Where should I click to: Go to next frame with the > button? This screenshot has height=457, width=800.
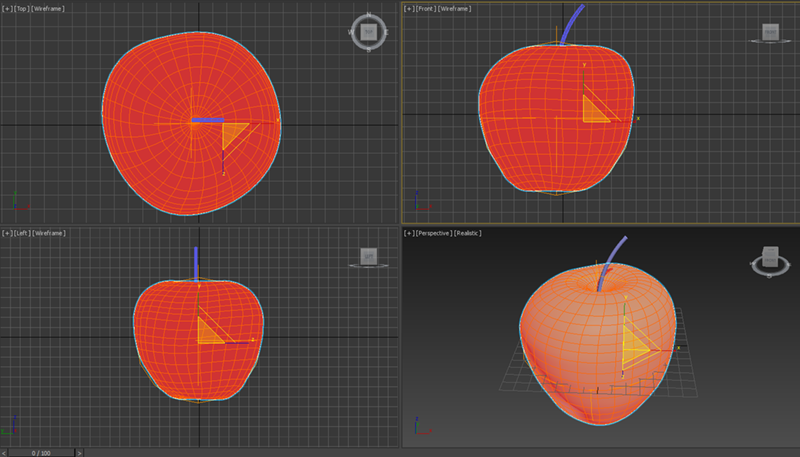point(79,453)
